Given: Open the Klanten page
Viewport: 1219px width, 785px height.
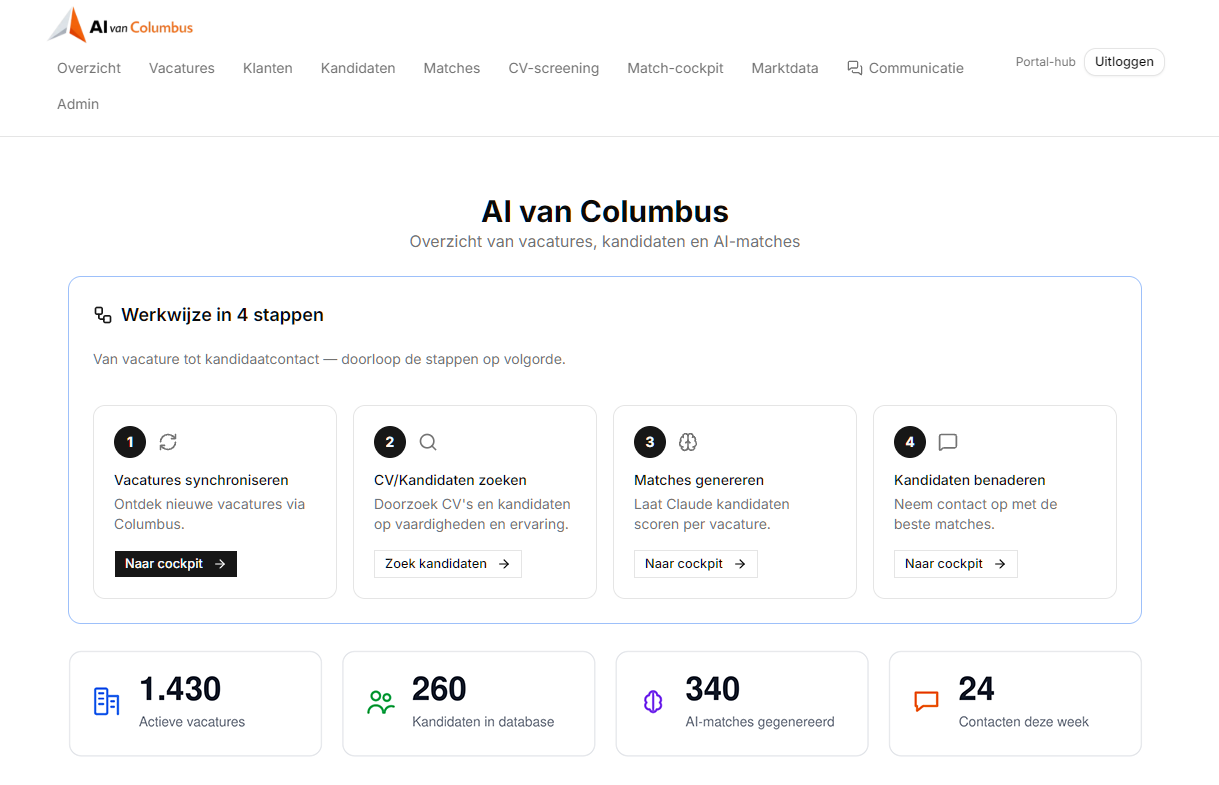Looking at the screenshot, I should click(x=268, y=68).
